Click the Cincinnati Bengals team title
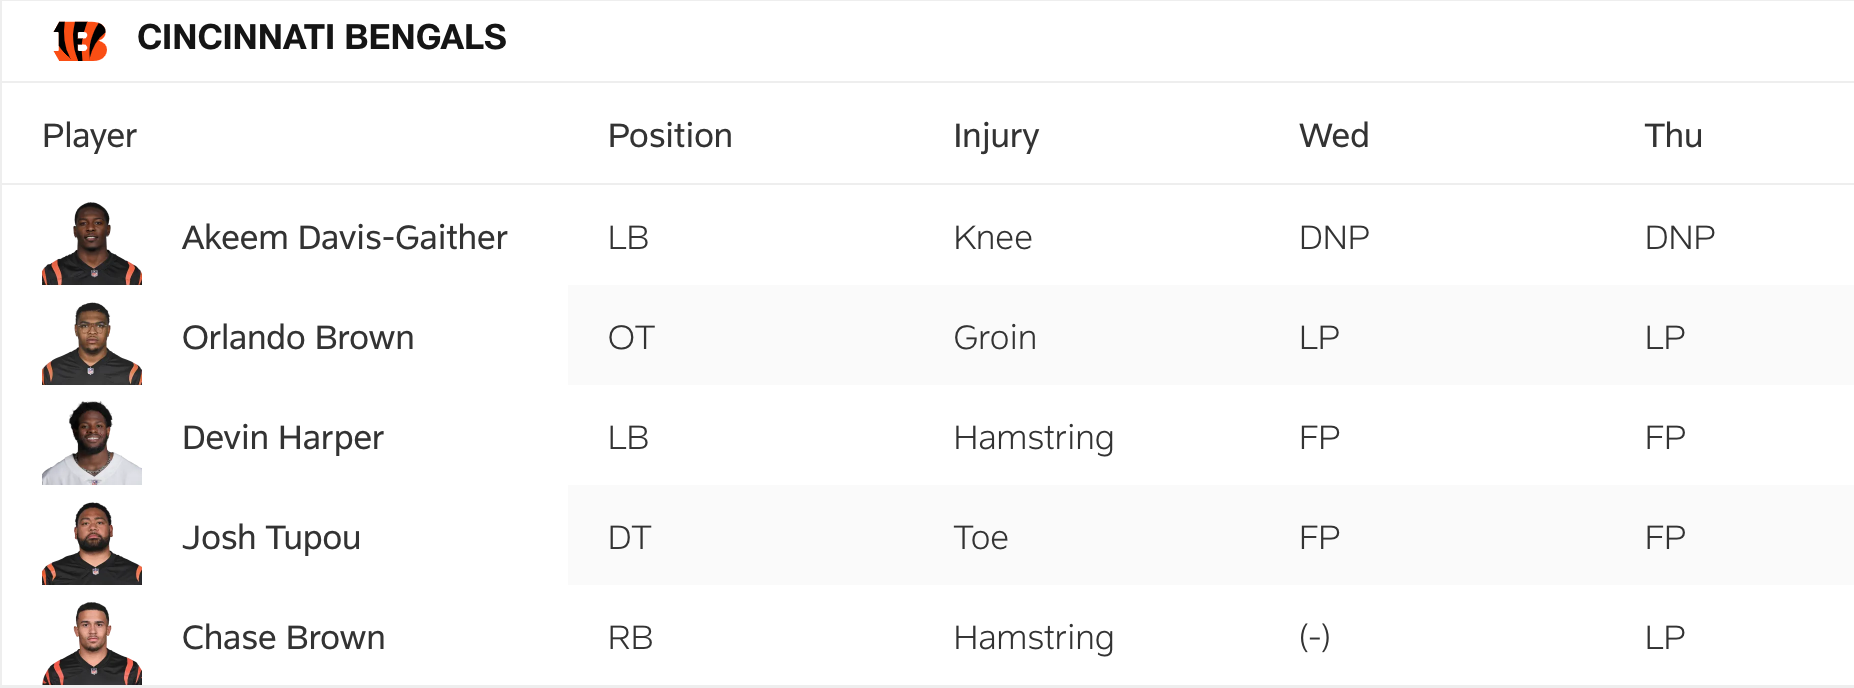The height and width of the screenshot is (688, 1854). pyautogui.click(x=322, y=38)
